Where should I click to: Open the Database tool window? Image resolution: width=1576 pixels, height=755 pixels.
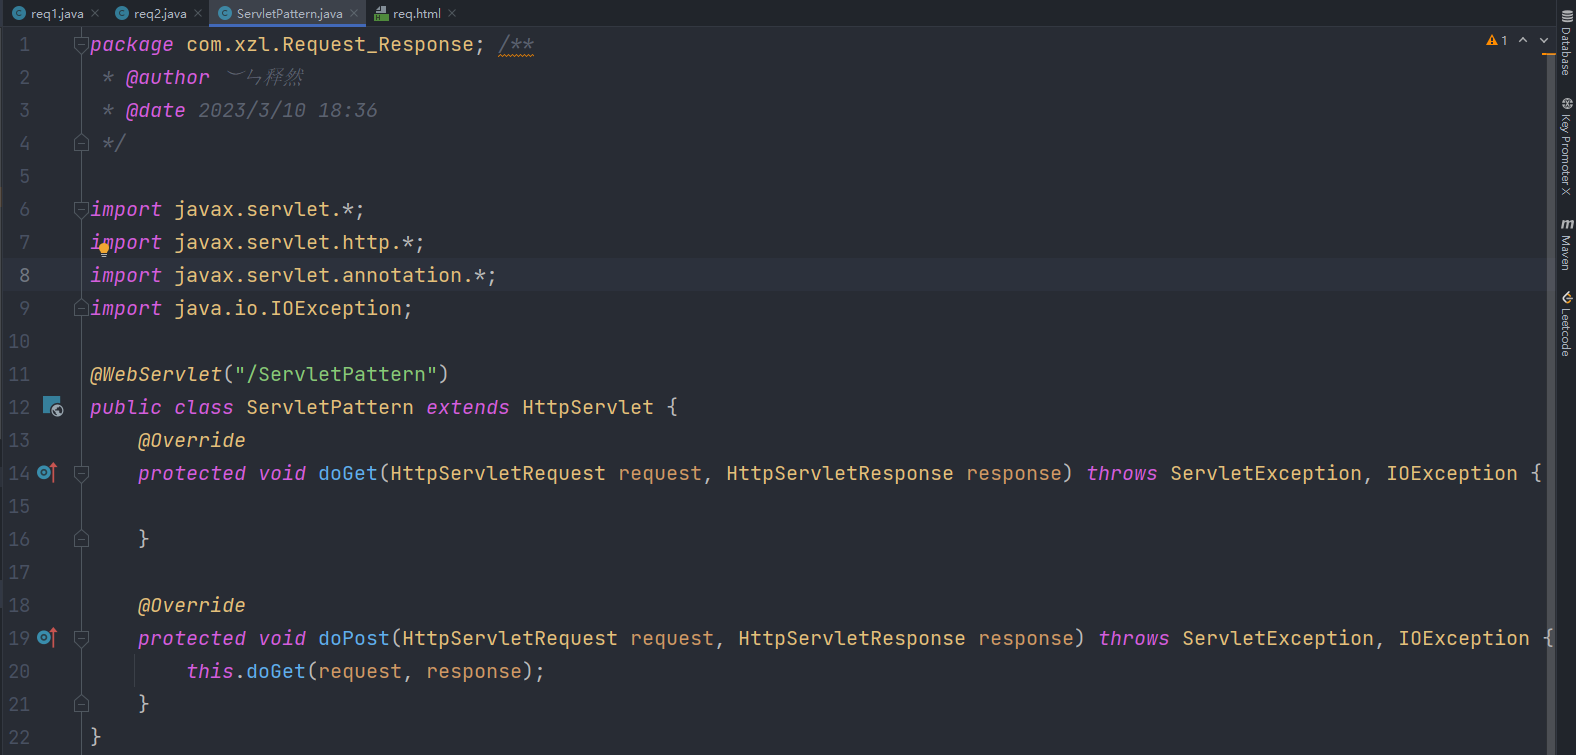(1566, 42)
